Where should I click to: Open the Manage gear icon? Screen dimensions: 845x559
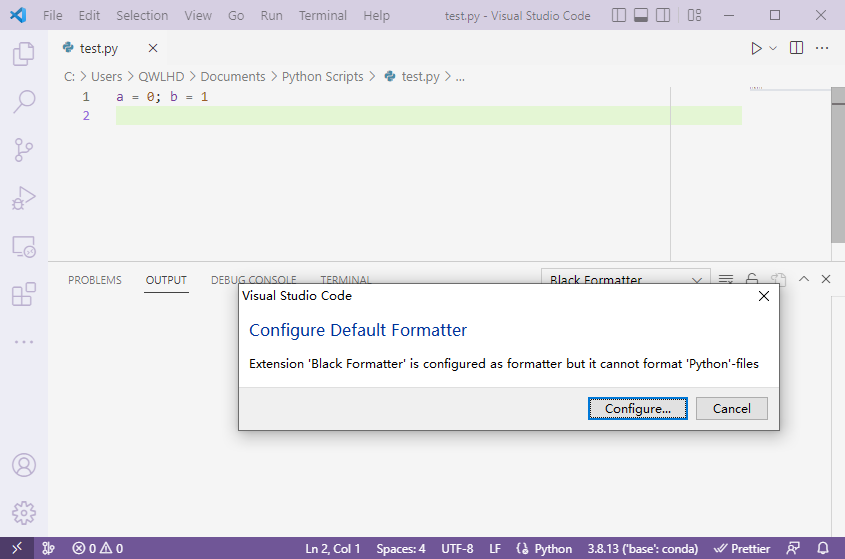(24, 513)
